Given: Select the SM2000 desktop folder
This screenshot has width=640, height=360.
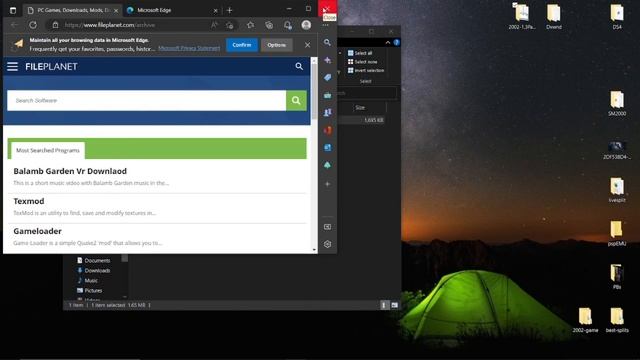Looking at the screenshot, I should [617, 103].
